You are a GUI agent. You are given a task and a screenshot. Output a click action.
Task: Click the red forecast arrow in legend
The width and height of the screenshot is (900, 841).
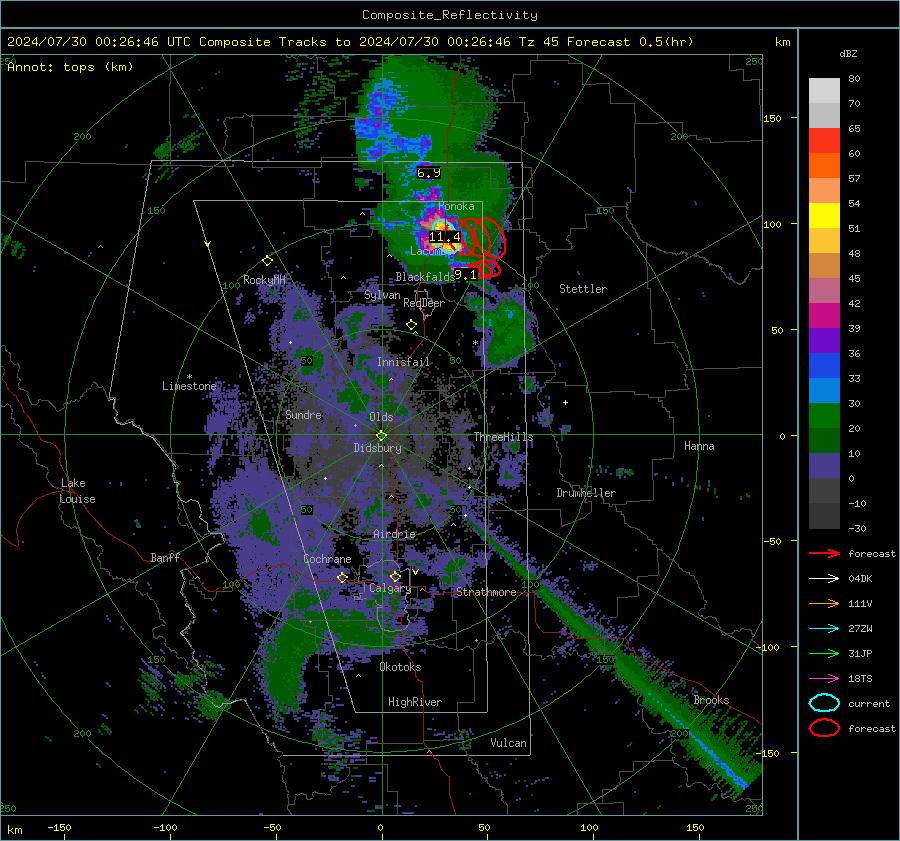(824, 553)
